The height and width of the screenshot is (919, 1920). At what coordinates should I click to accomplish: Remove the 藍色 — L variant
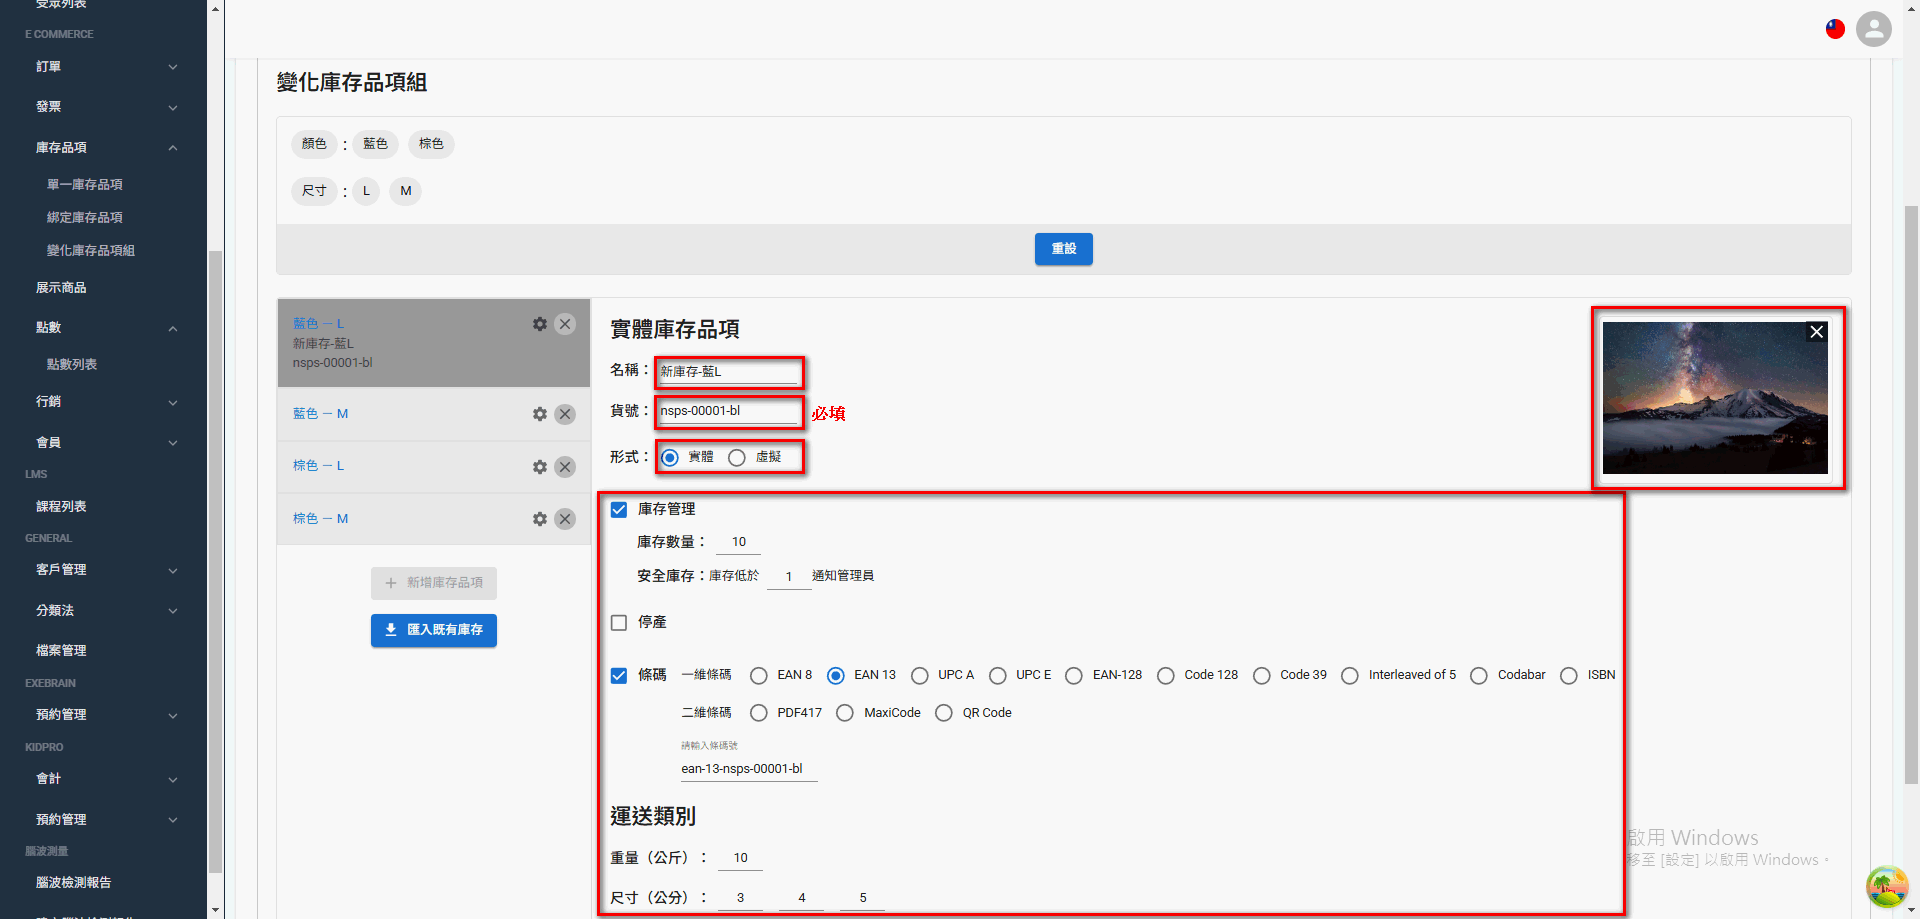tap(565, 324)
